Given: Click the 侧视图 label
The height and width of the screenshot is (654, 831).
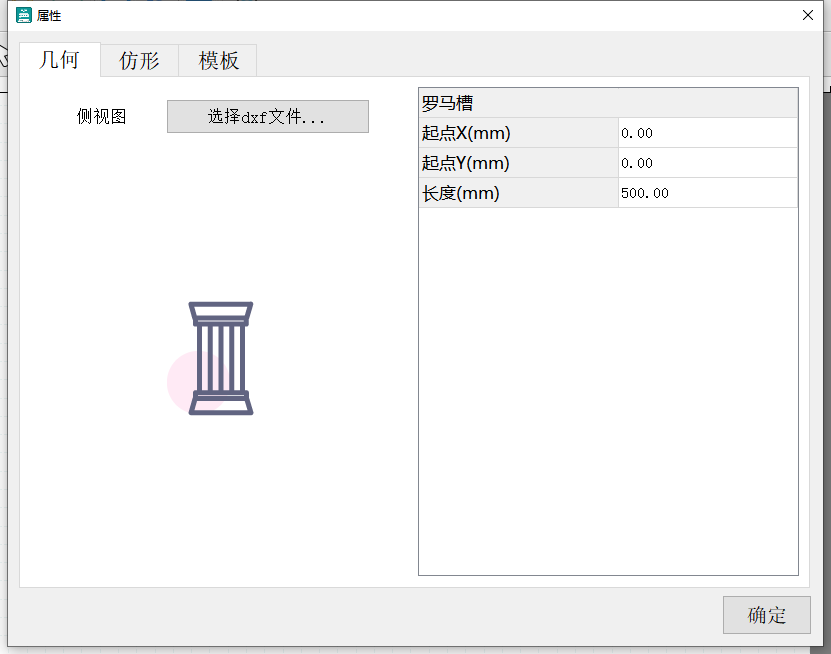Looking at the screenshot, I should coord(102,117).
